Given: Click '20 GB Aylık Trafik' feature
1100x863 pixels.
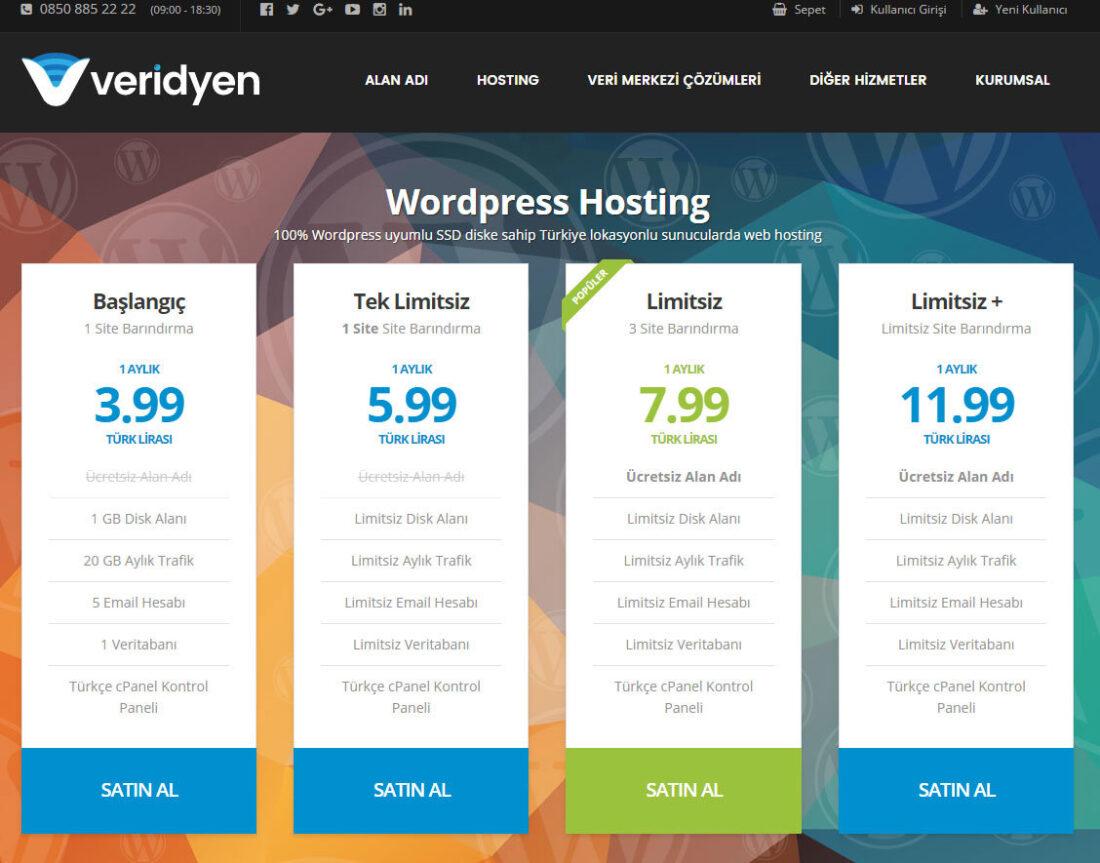Looking at the screenshot, I should tap(139, 561).
